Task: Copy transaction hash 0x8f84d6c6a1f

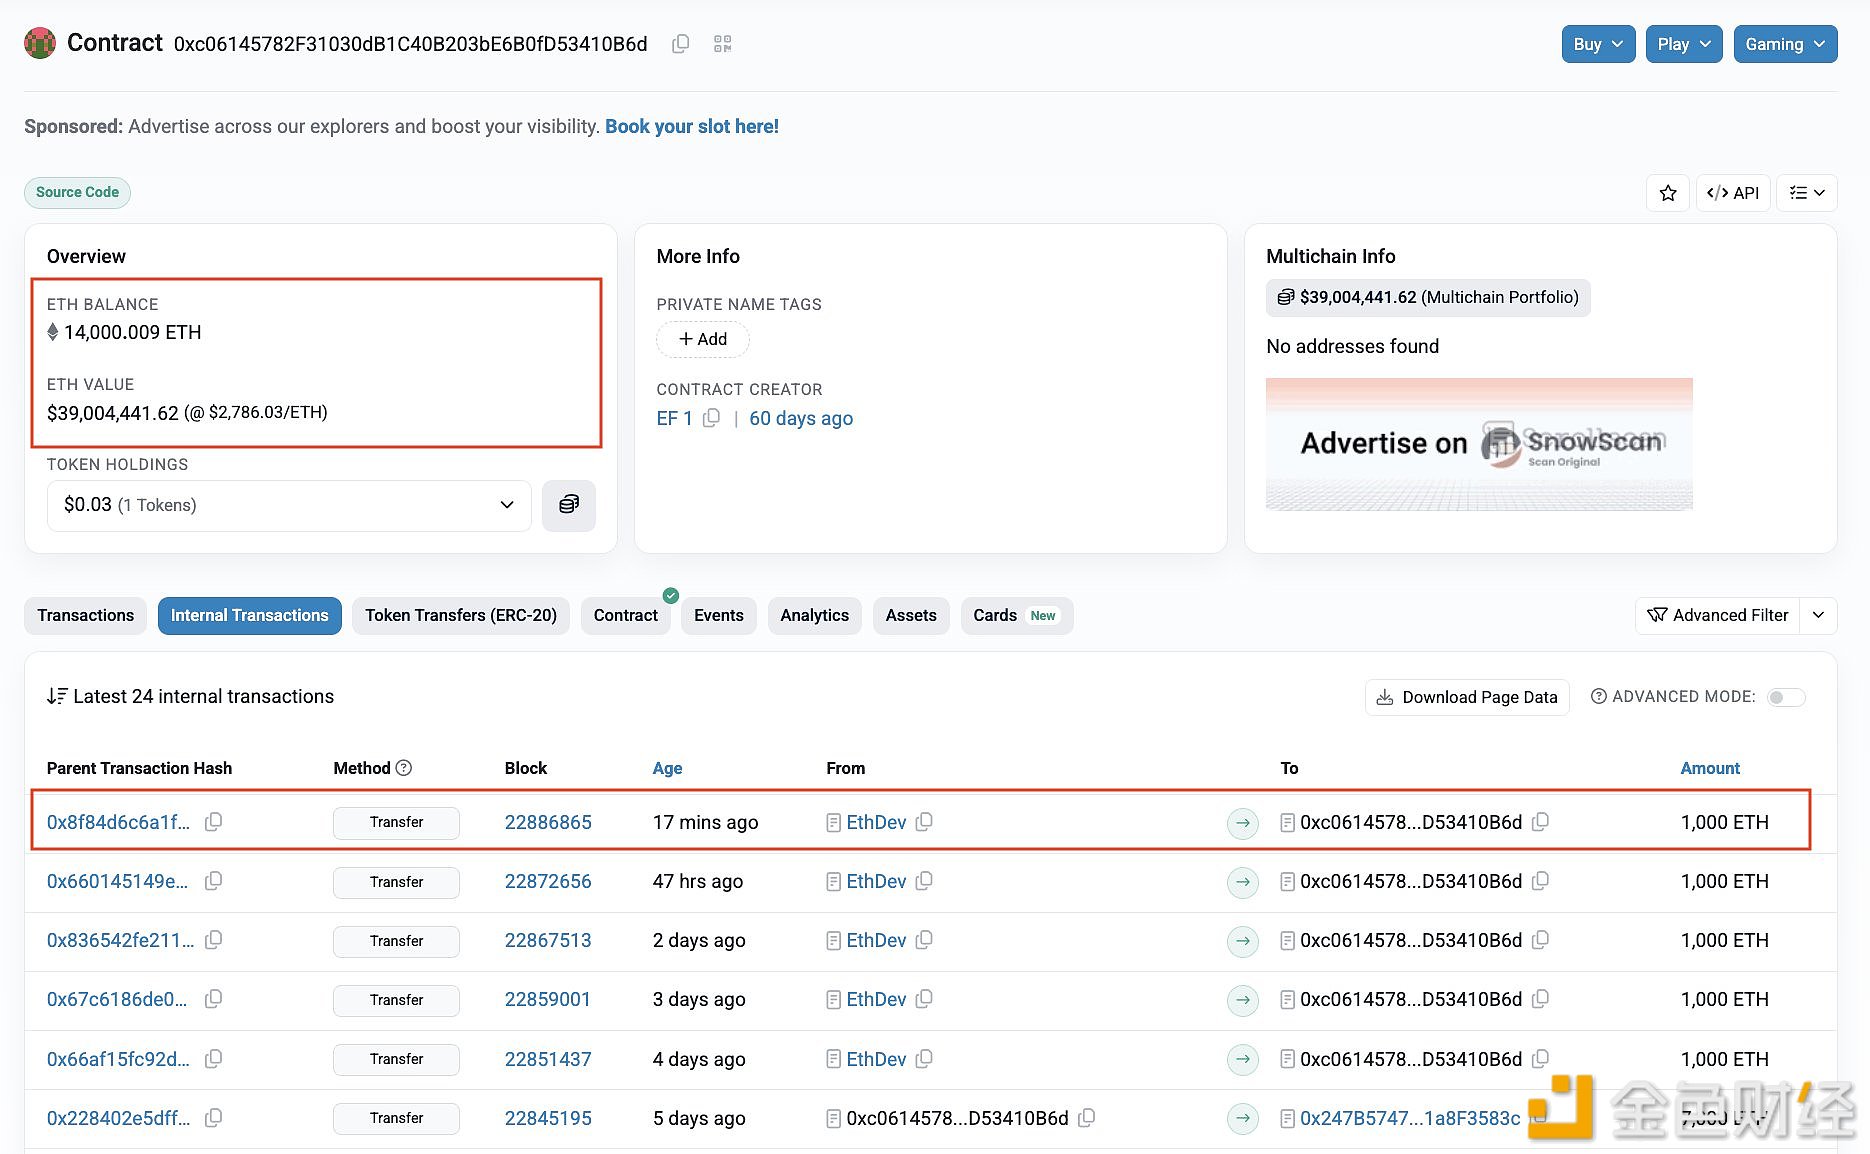Action: (x=213, y=822)
